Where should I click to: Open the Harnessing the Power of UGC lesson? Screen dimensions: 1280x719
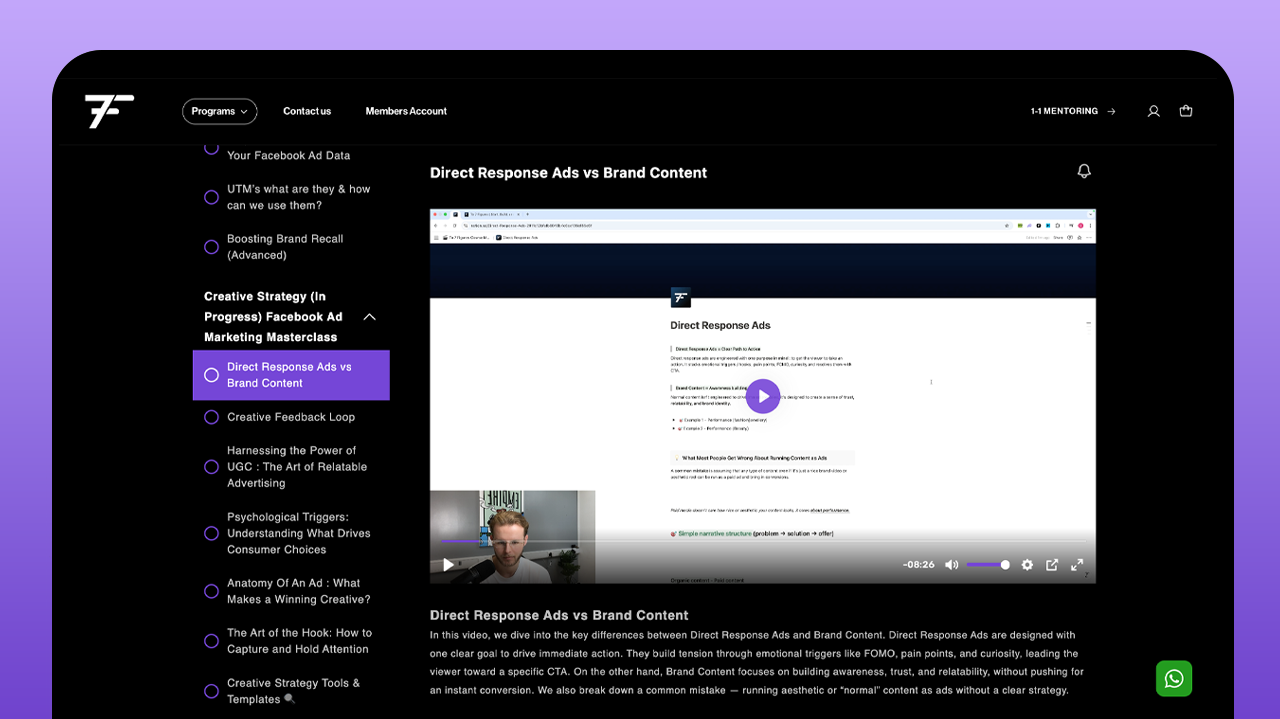[x=297, y=467]
